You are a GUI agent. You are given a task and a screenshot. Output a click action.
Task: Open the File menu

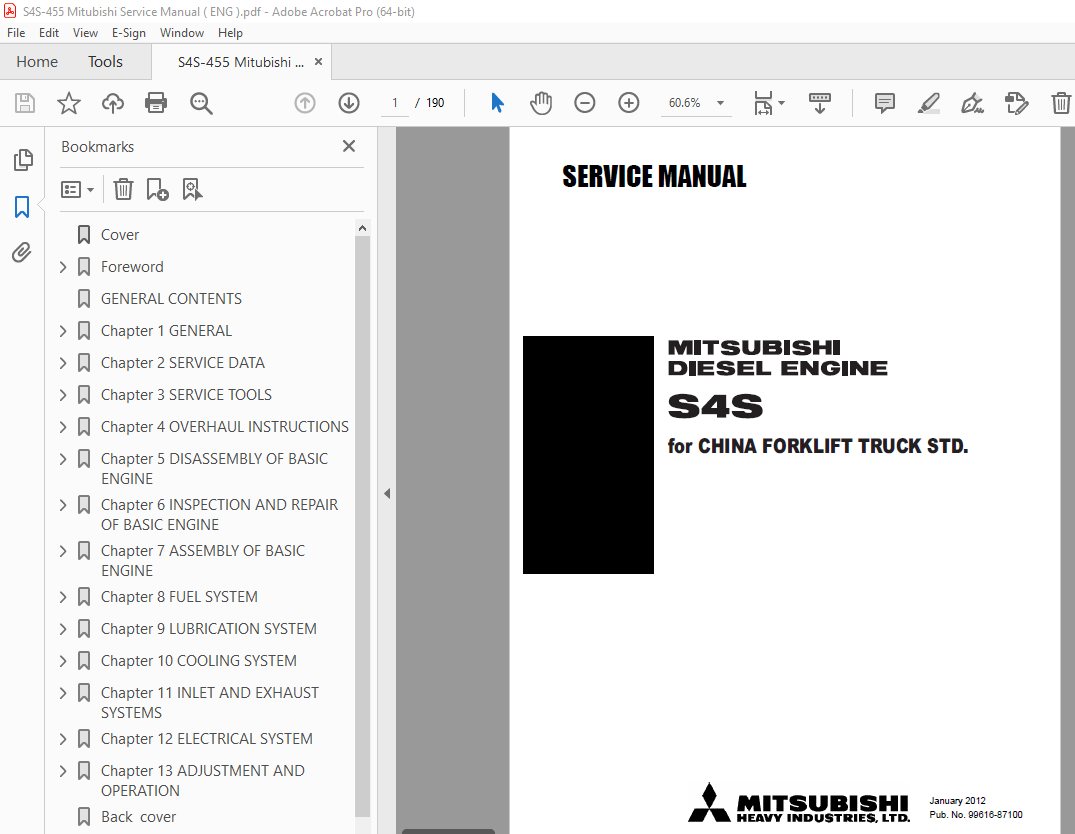pyautogui.click(x=16, y=33)
